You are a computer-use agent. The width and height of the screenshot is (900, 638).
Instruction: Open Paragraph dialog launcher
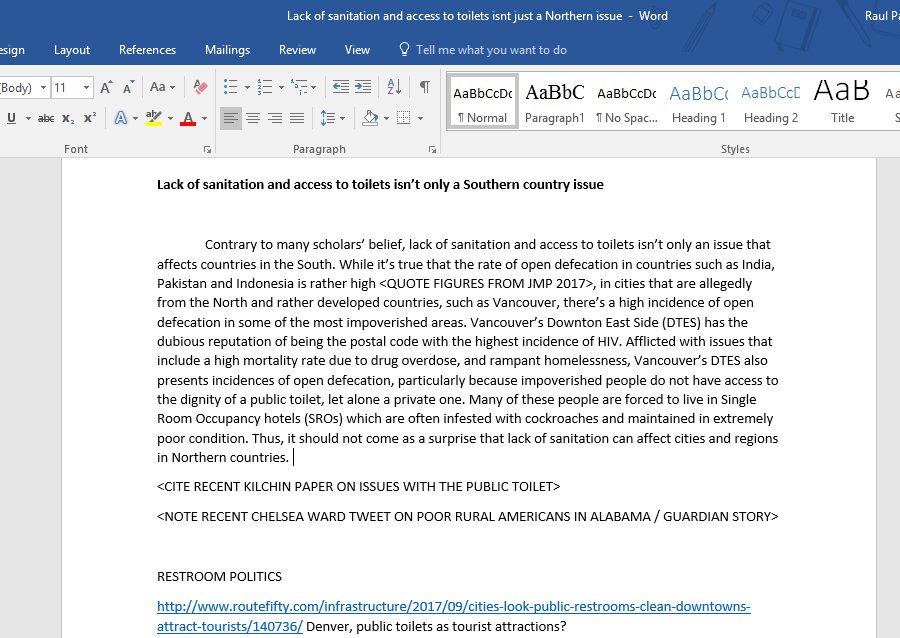pyautogui.click(x=432, y=150)
